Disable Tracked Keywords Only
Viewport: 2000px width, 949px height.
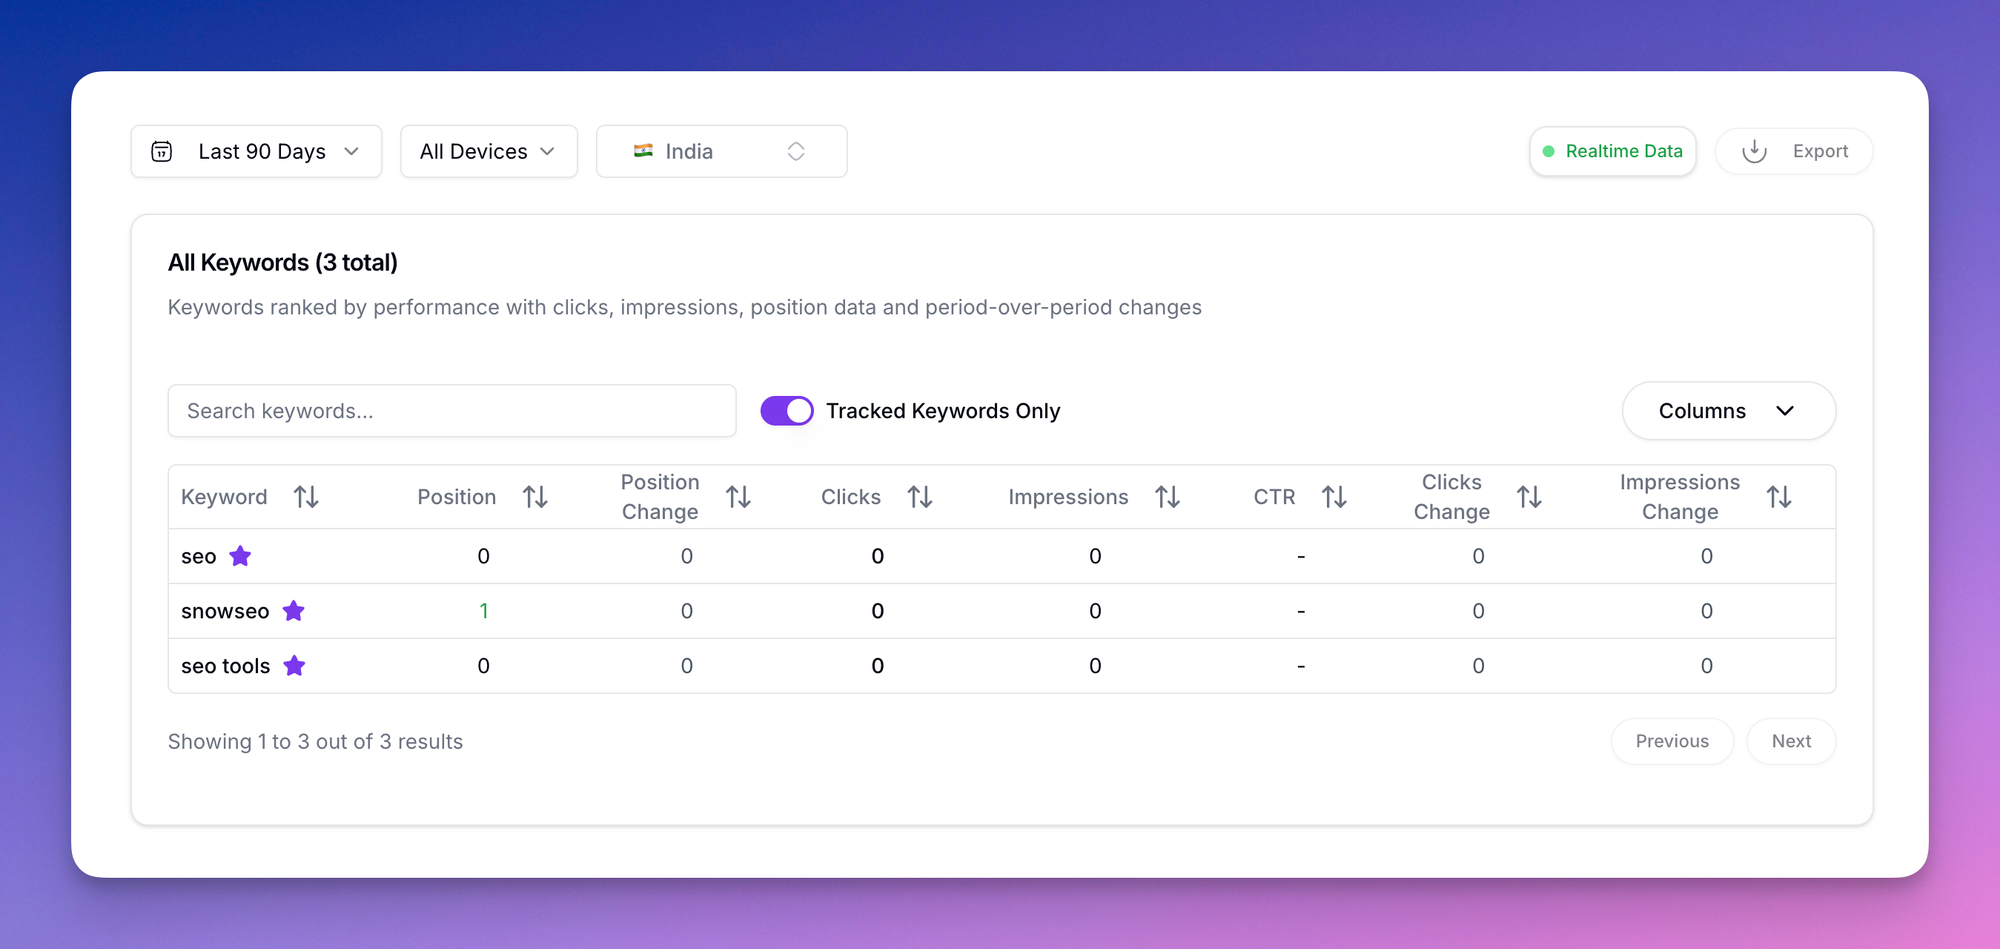pyautogui.click(x=787, y=410)
